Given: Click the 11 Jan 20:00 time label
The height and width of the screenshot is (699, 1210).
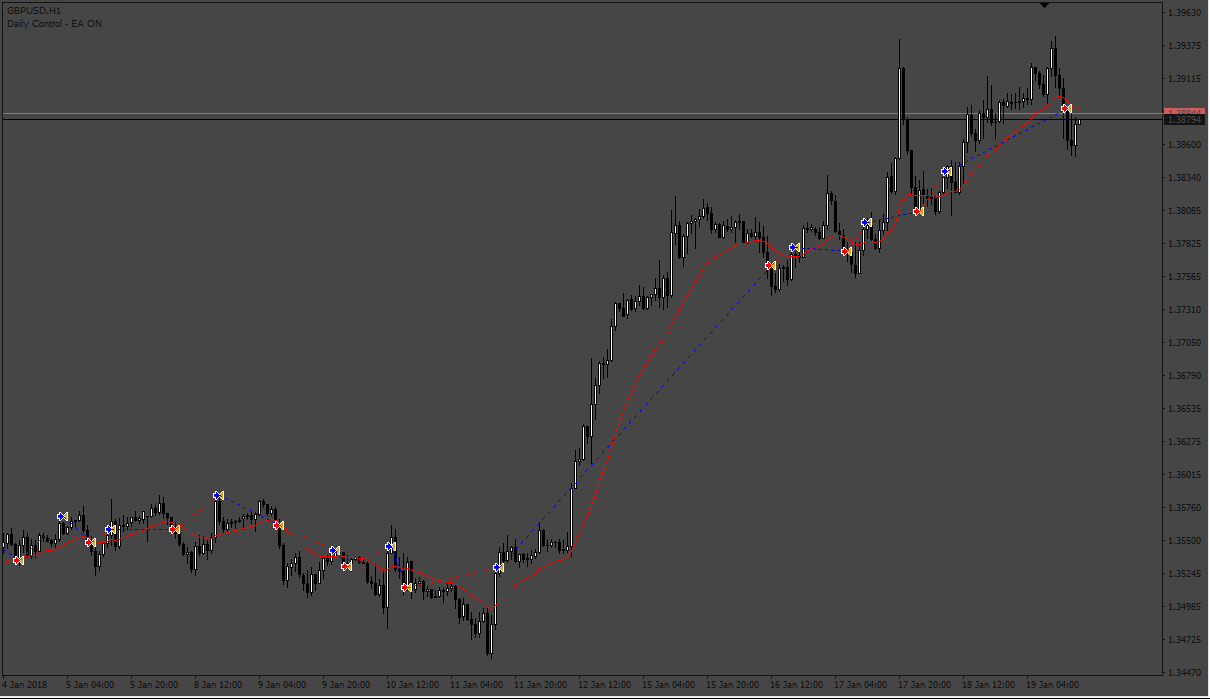Looking at the screenshot, I should tap(540, 686).
